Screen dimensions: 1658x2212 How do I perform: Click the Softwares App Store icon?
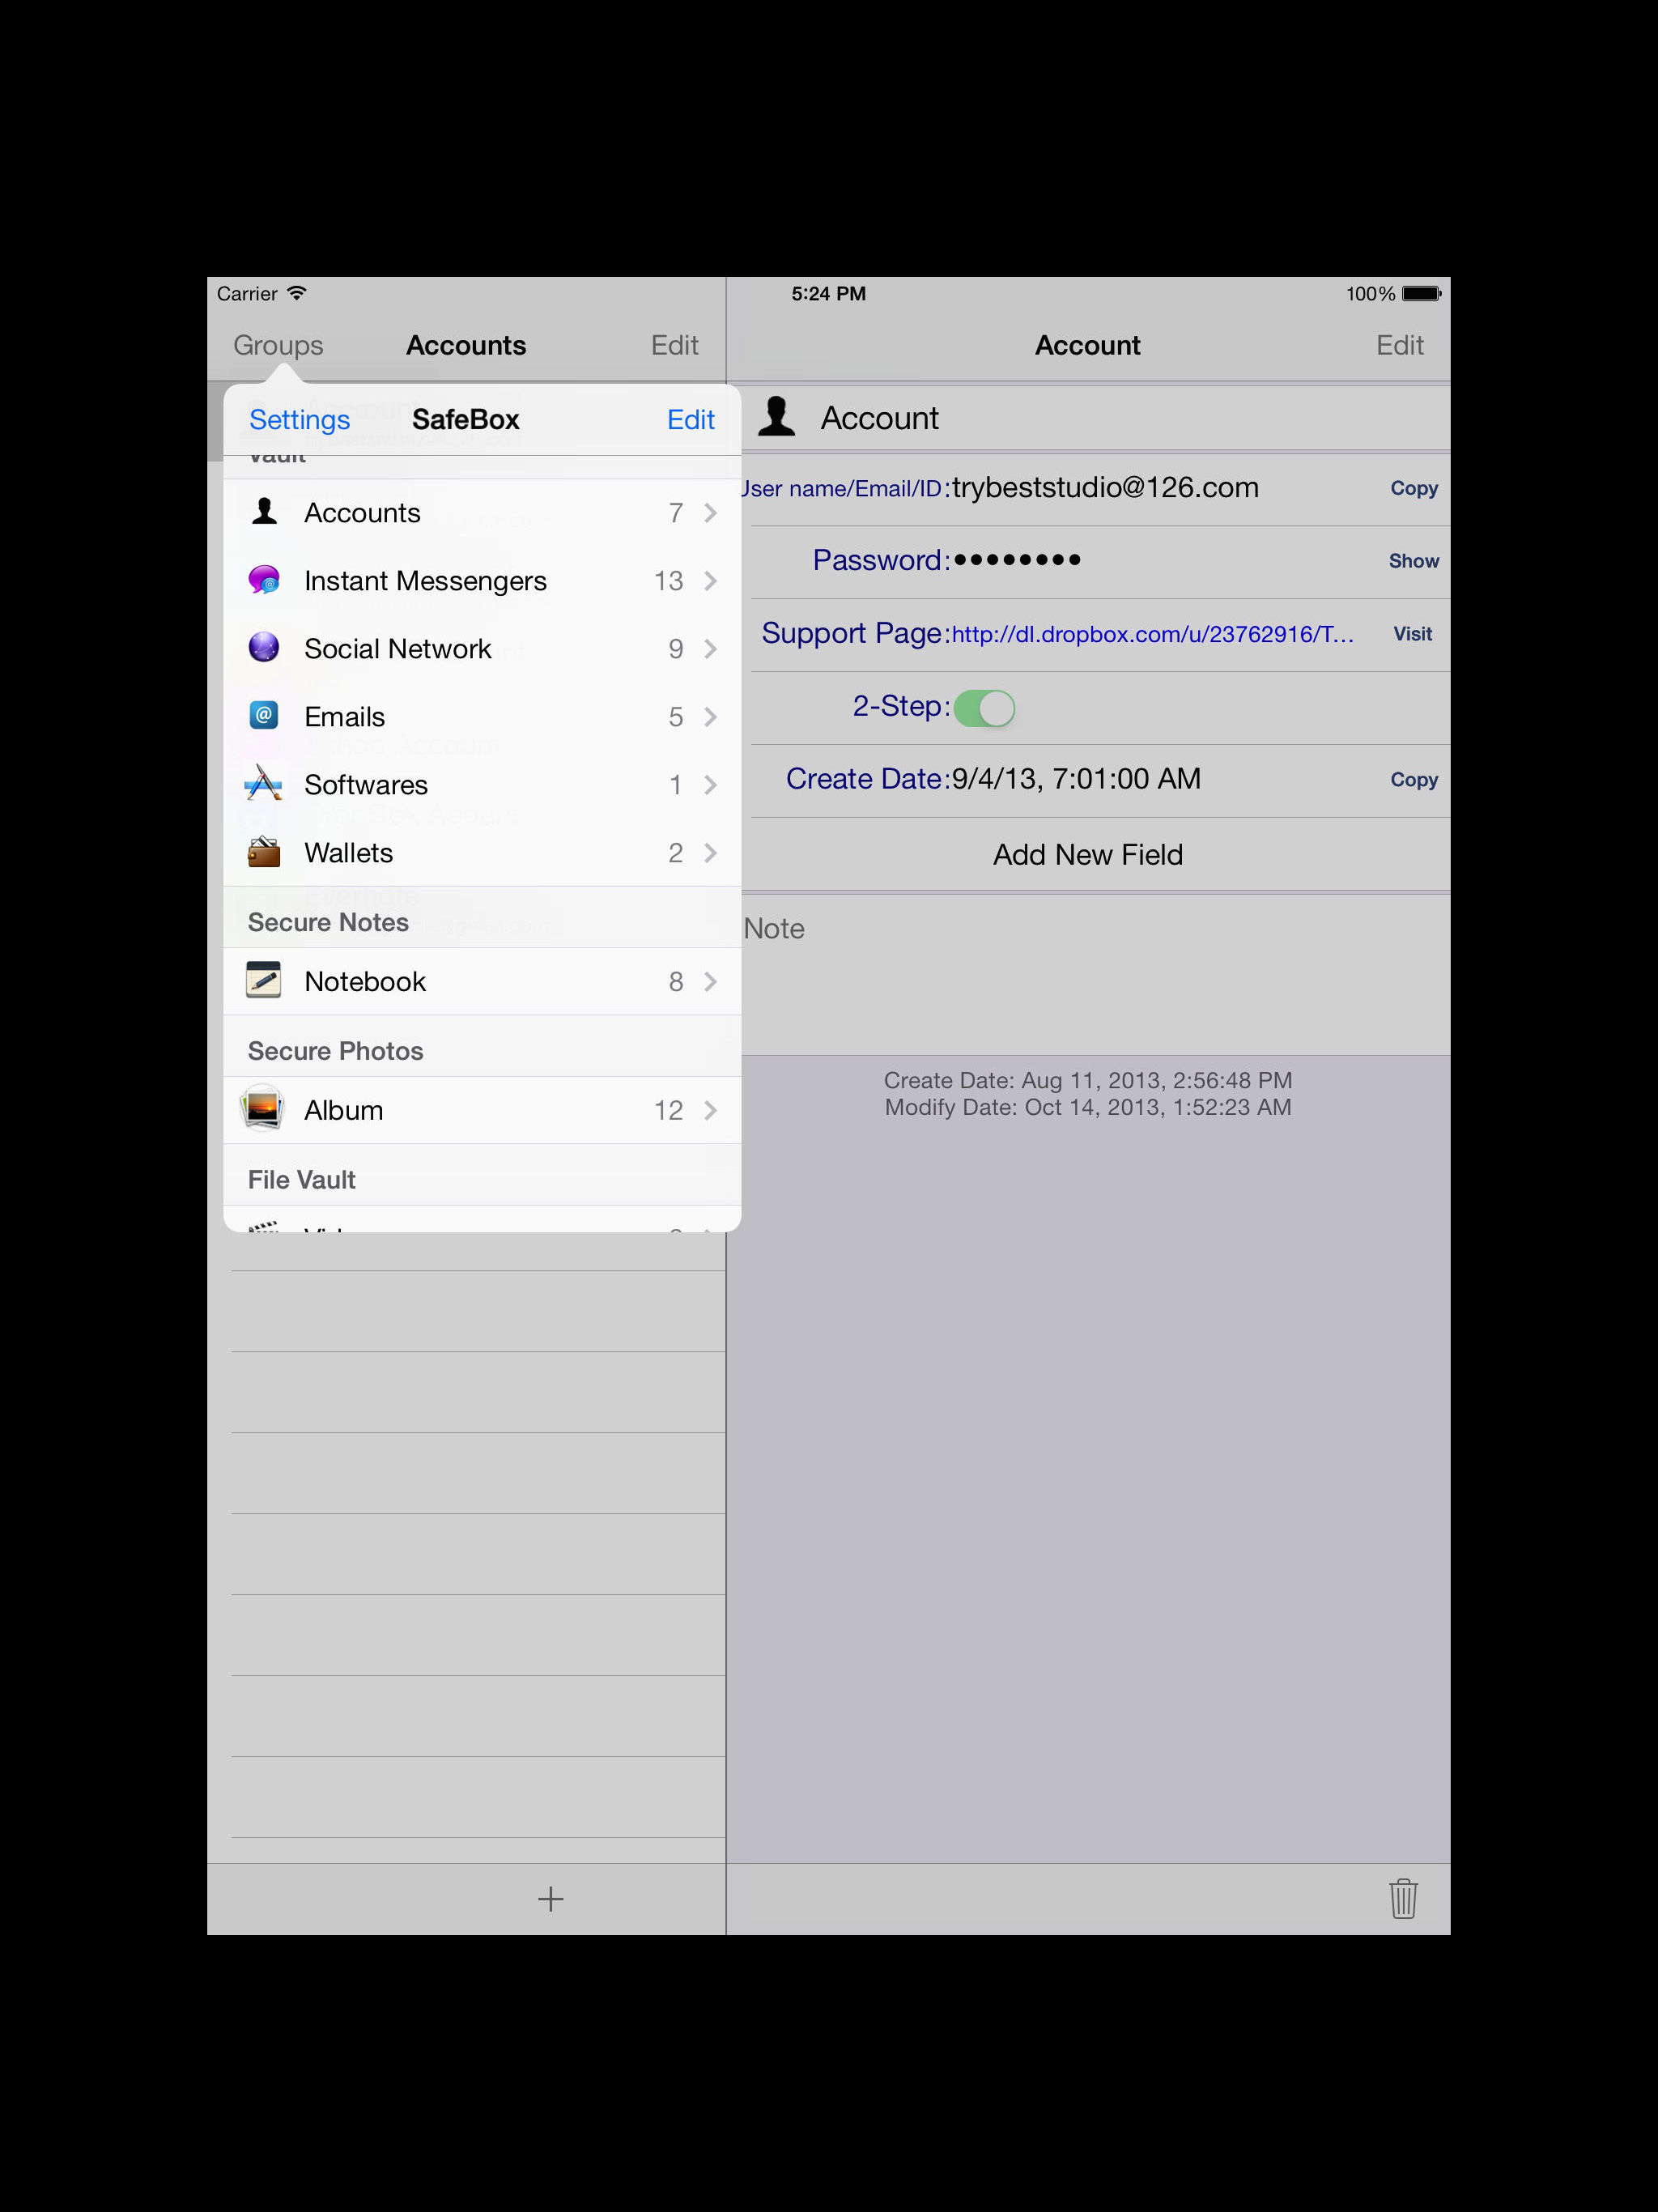tap(264, 784)
